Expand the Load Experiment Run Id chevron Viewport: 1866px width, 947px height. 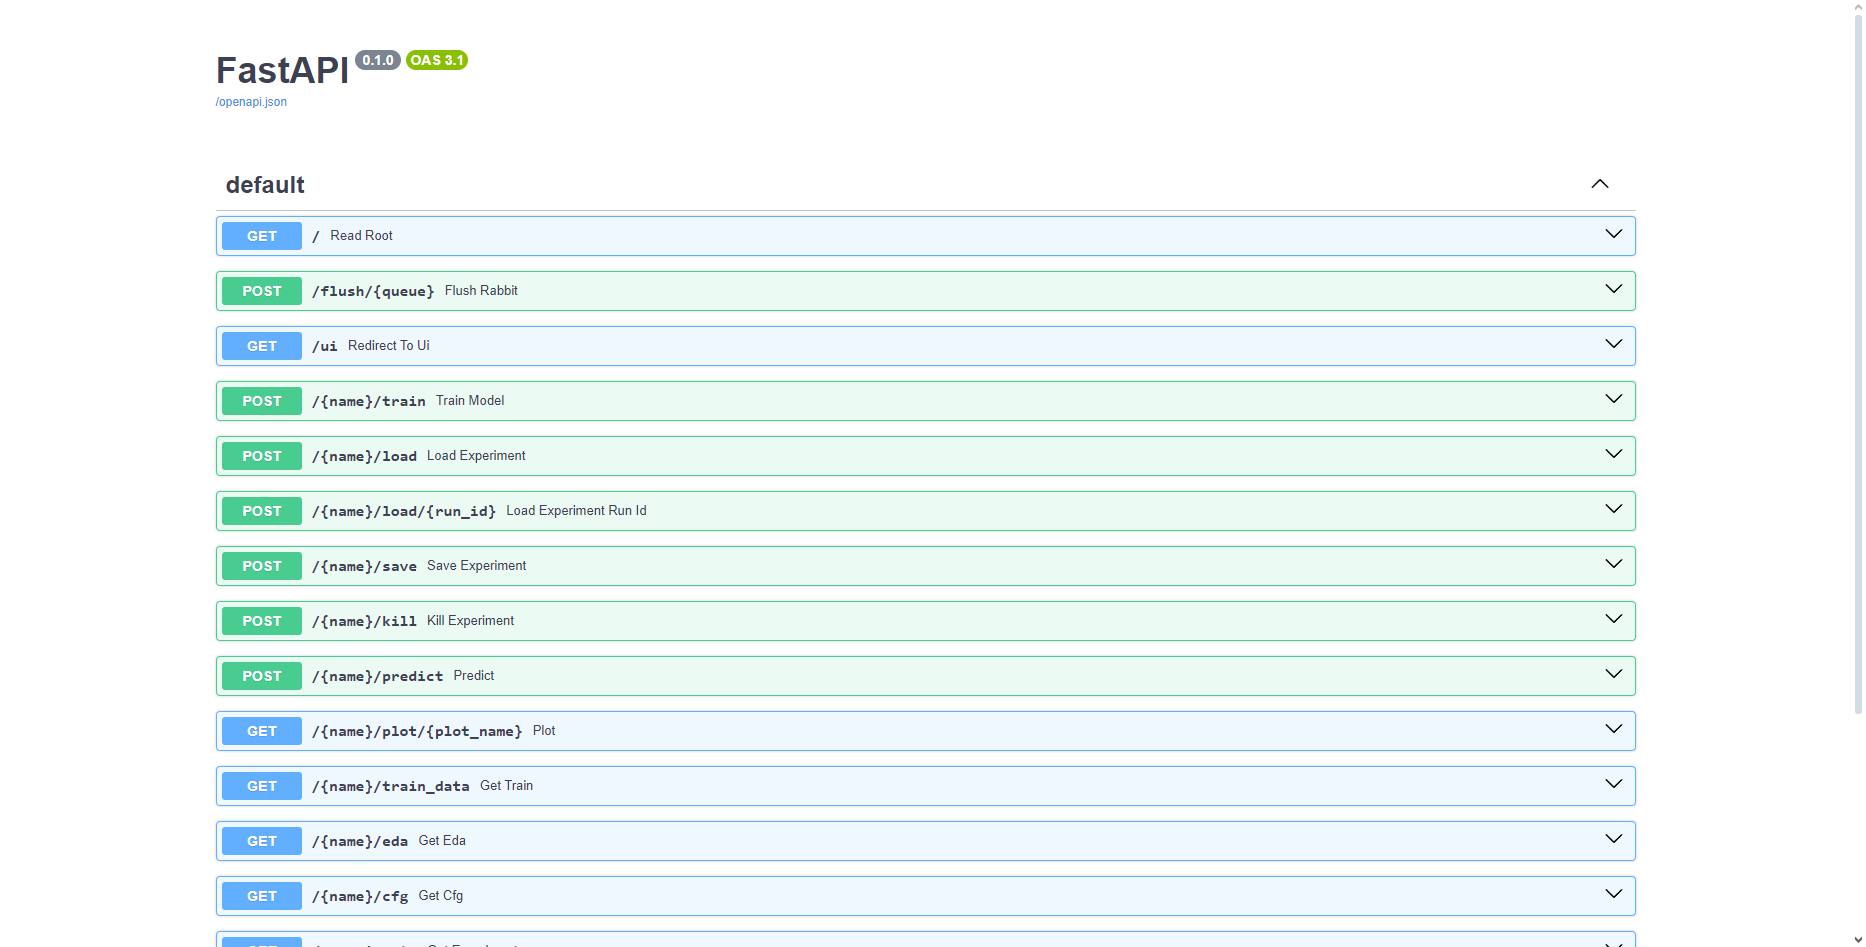coord(1613,509)
